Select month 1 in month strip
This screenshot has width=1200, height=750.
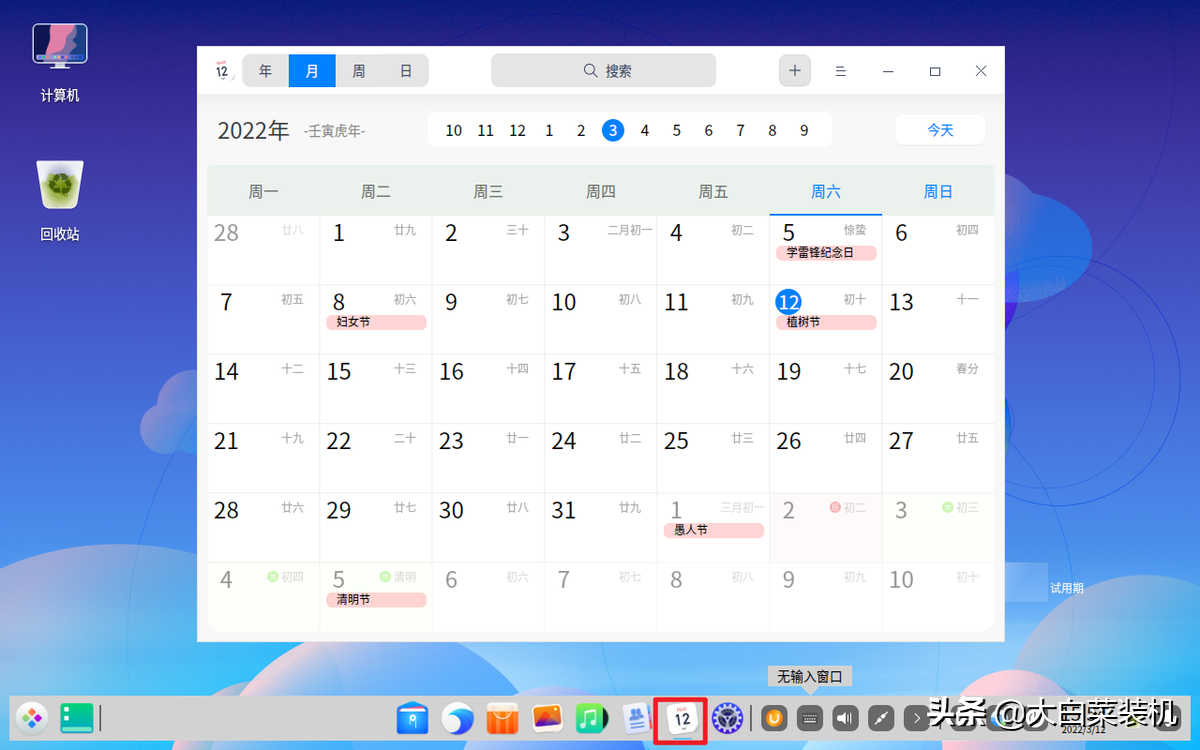(x=549, y=130)
